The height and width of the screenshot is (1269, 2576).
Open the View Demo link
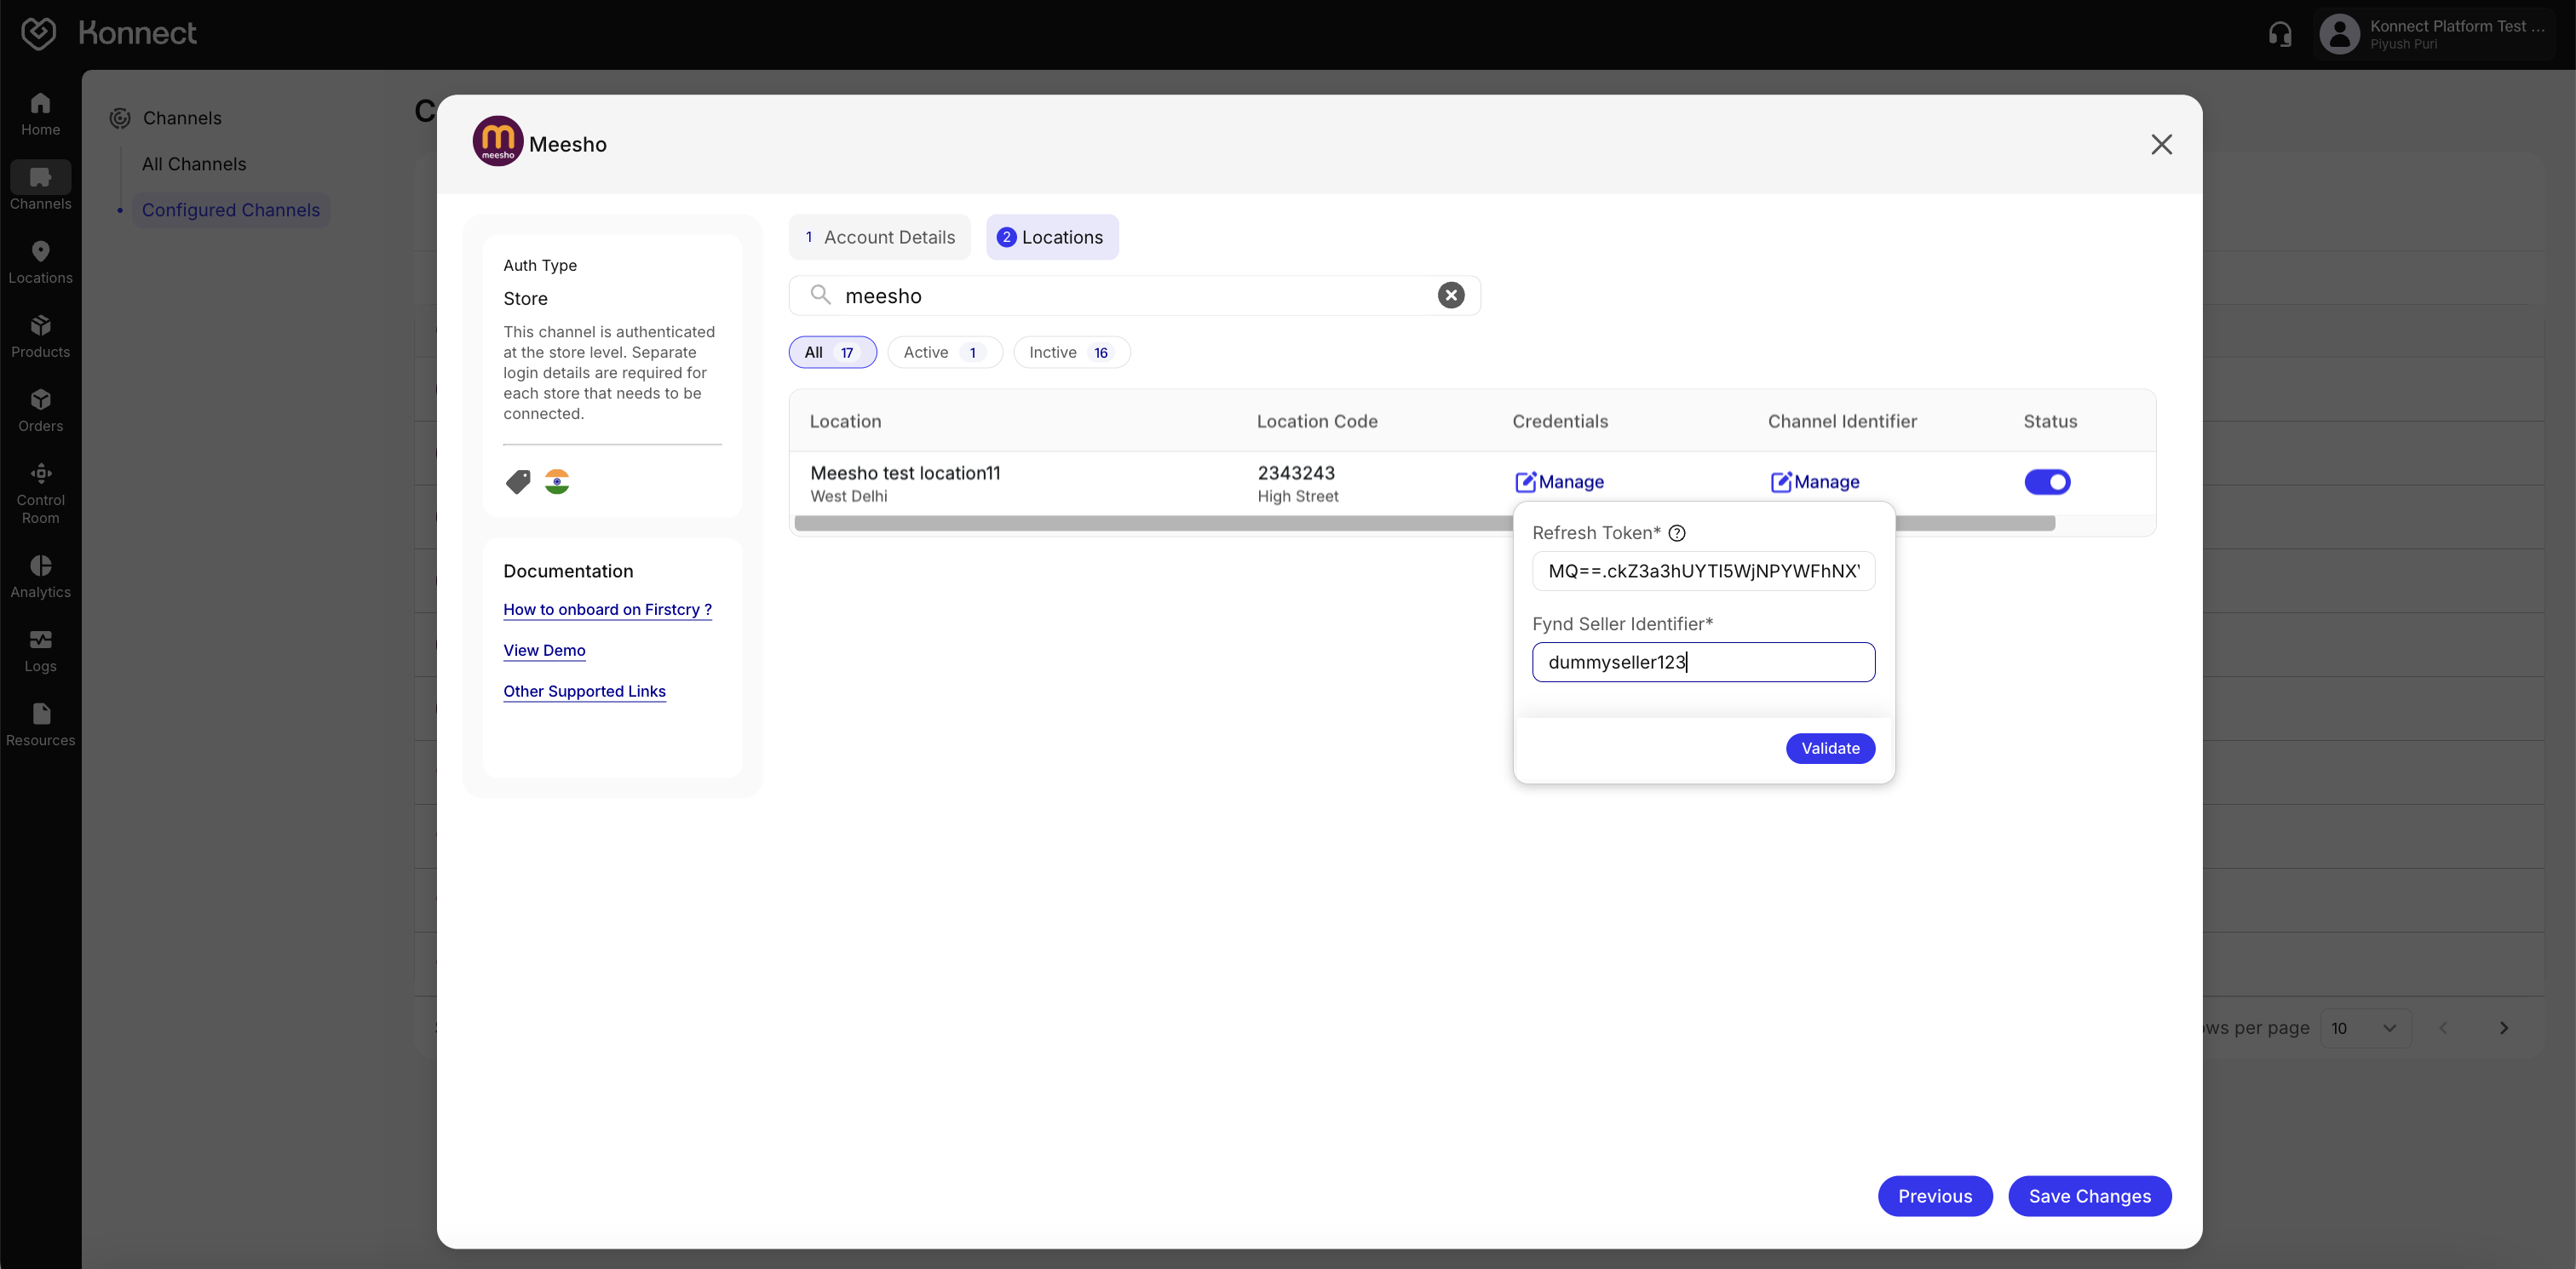(544, 650)
